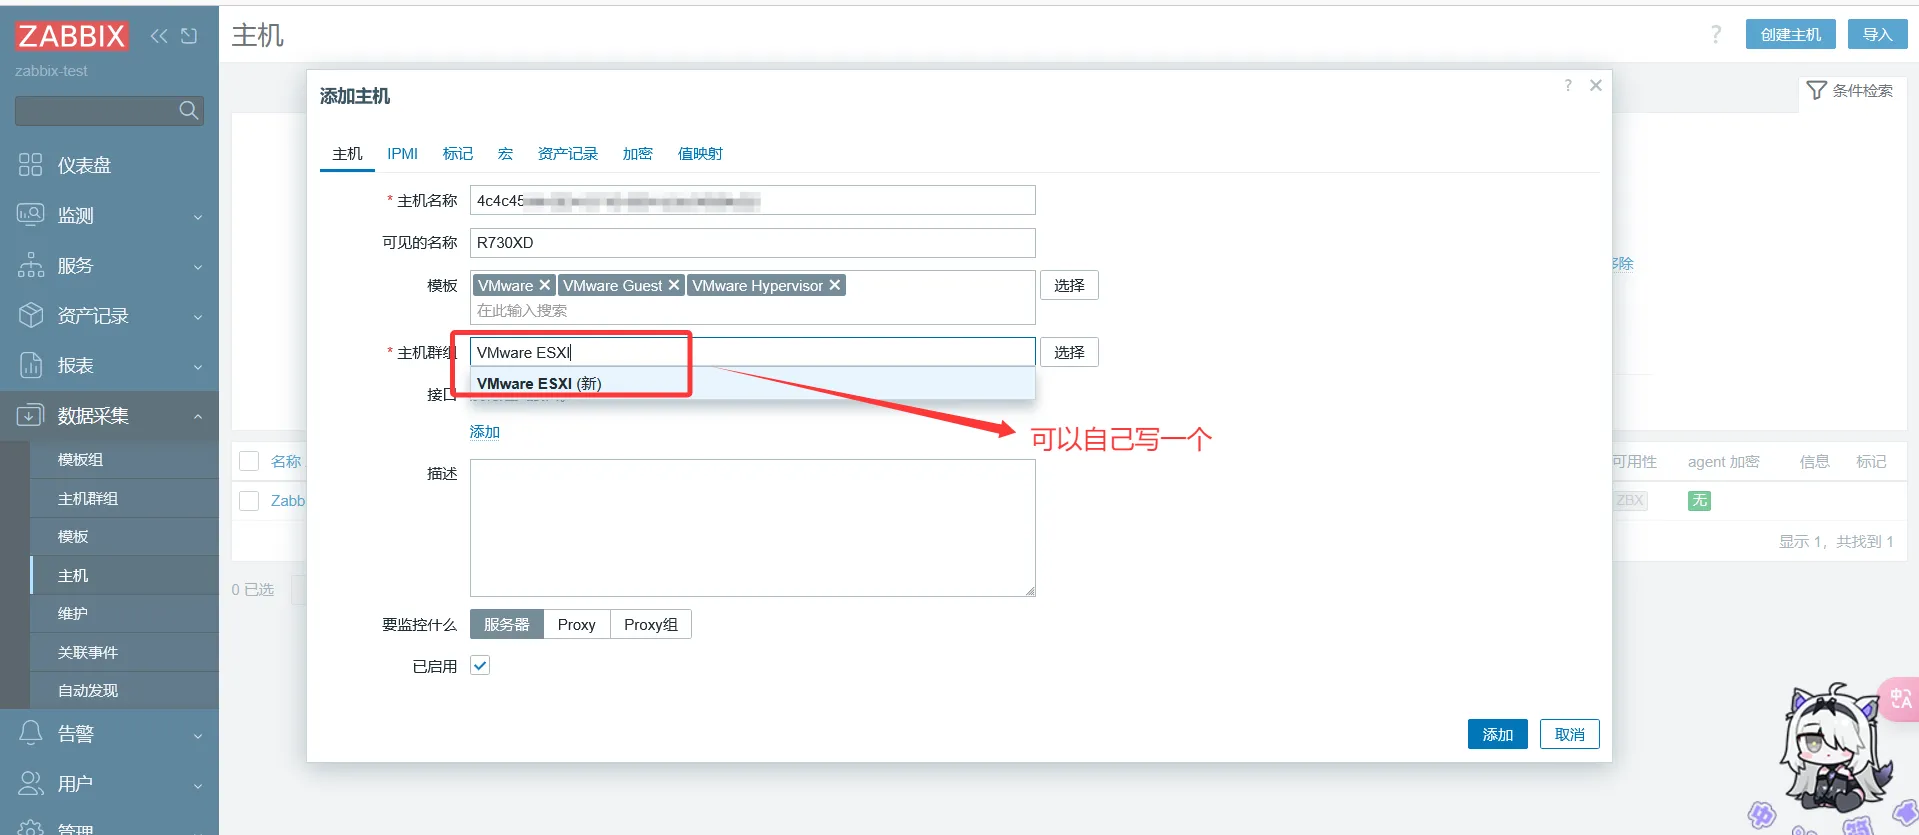Switch to the 资产记录 tab in dialog
The image size is (1919, 835).
tap(568, 154)
